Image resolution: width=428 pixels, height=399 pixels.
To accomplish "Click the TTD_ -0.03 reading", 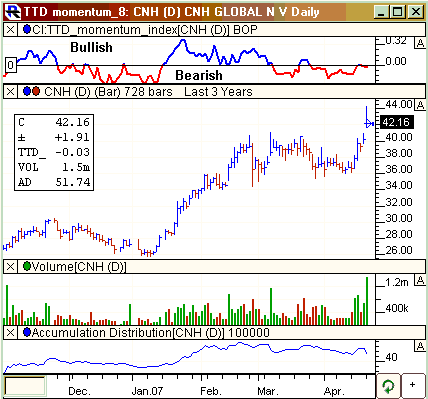I will [x=54, y=152].
